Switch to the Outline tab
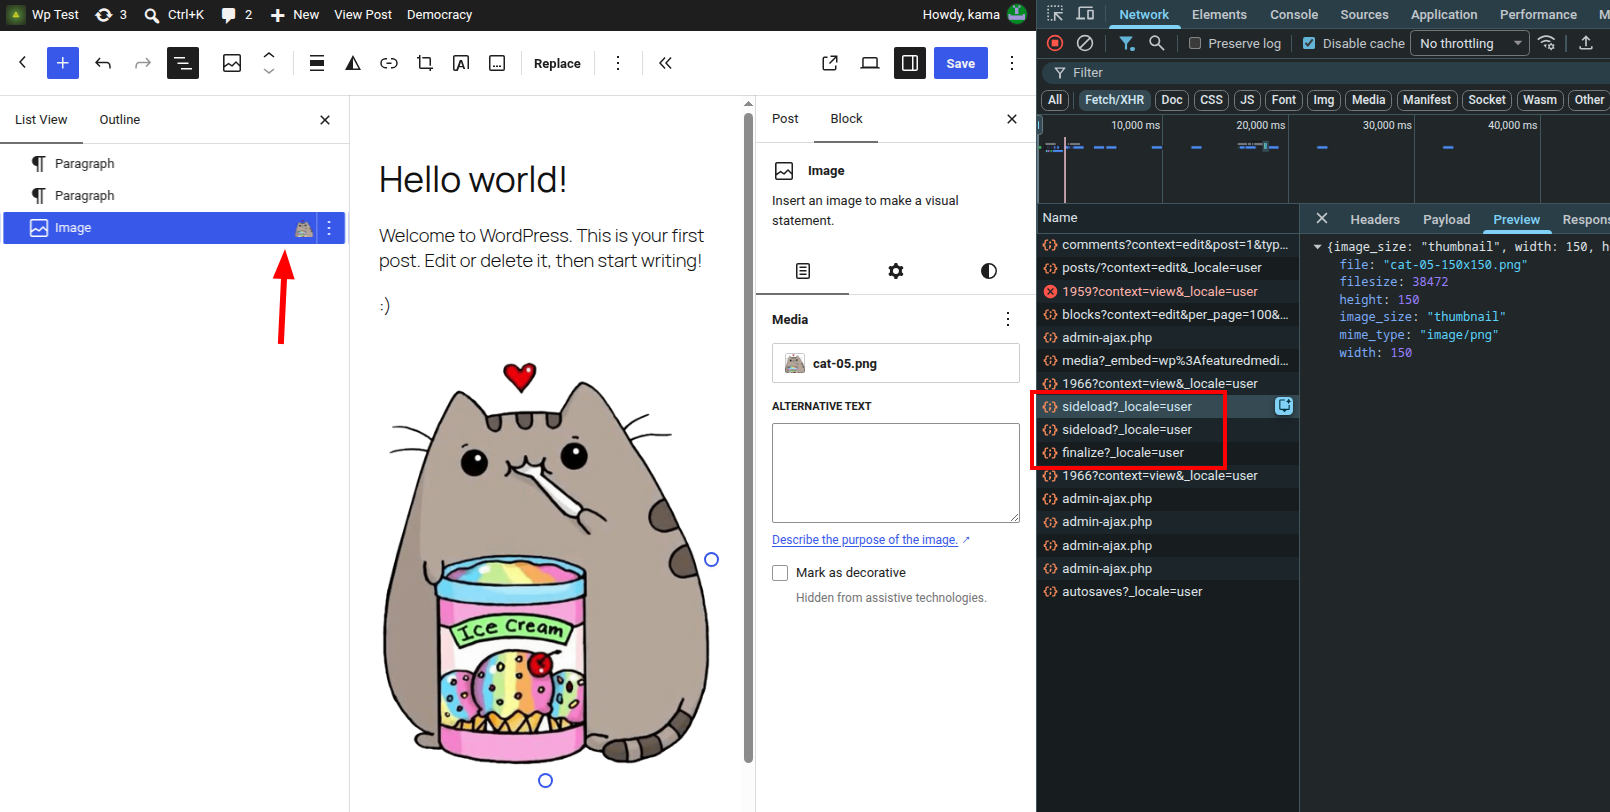The width and height of the screenshot is (1610, 812). tap(120, 119)
